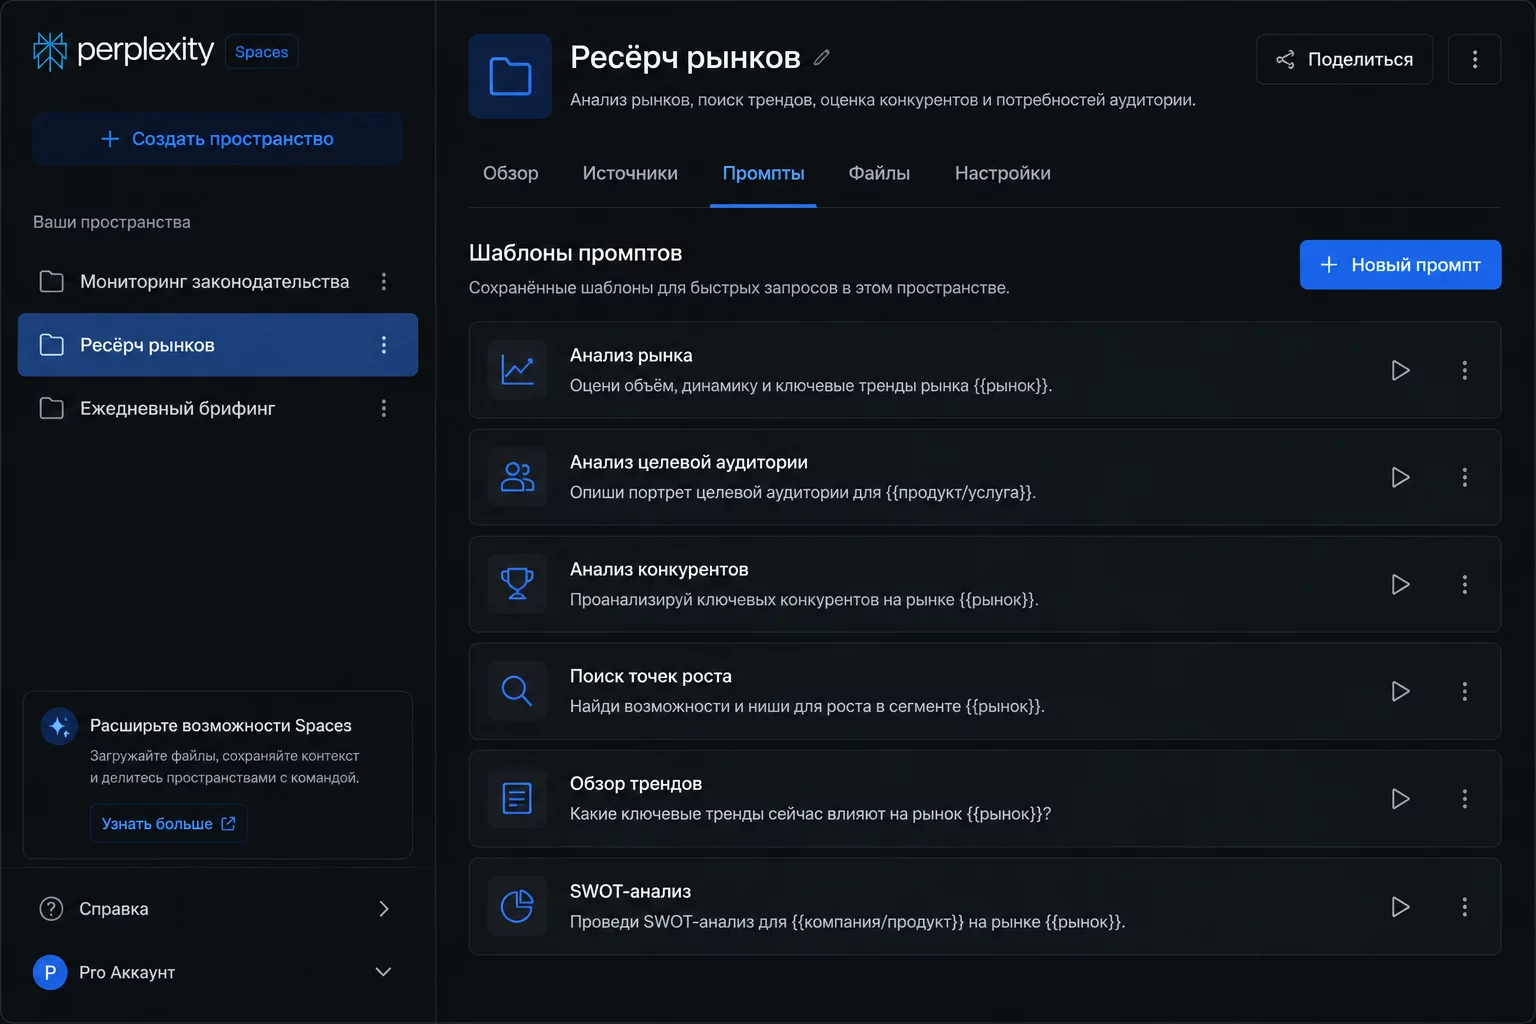Edit space name via pencil icon

tap(822, 58)
